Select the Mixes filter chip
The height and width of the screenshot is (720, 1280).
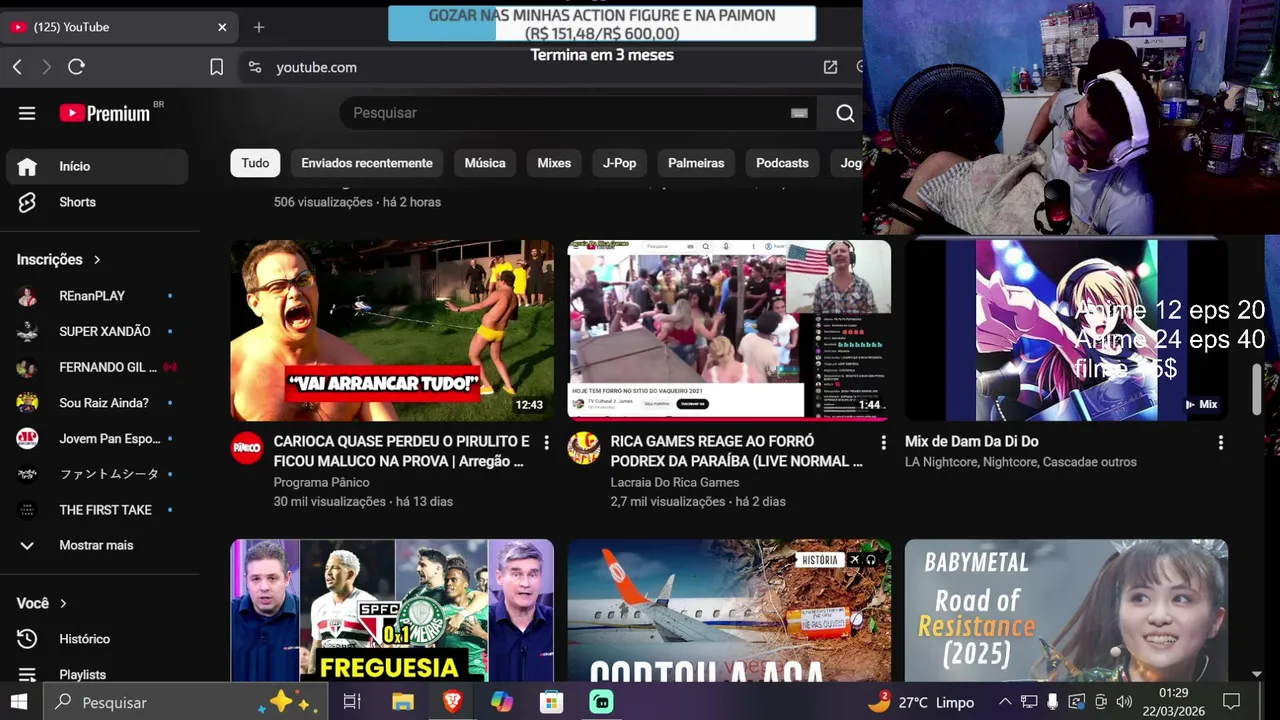pos(554,163)
